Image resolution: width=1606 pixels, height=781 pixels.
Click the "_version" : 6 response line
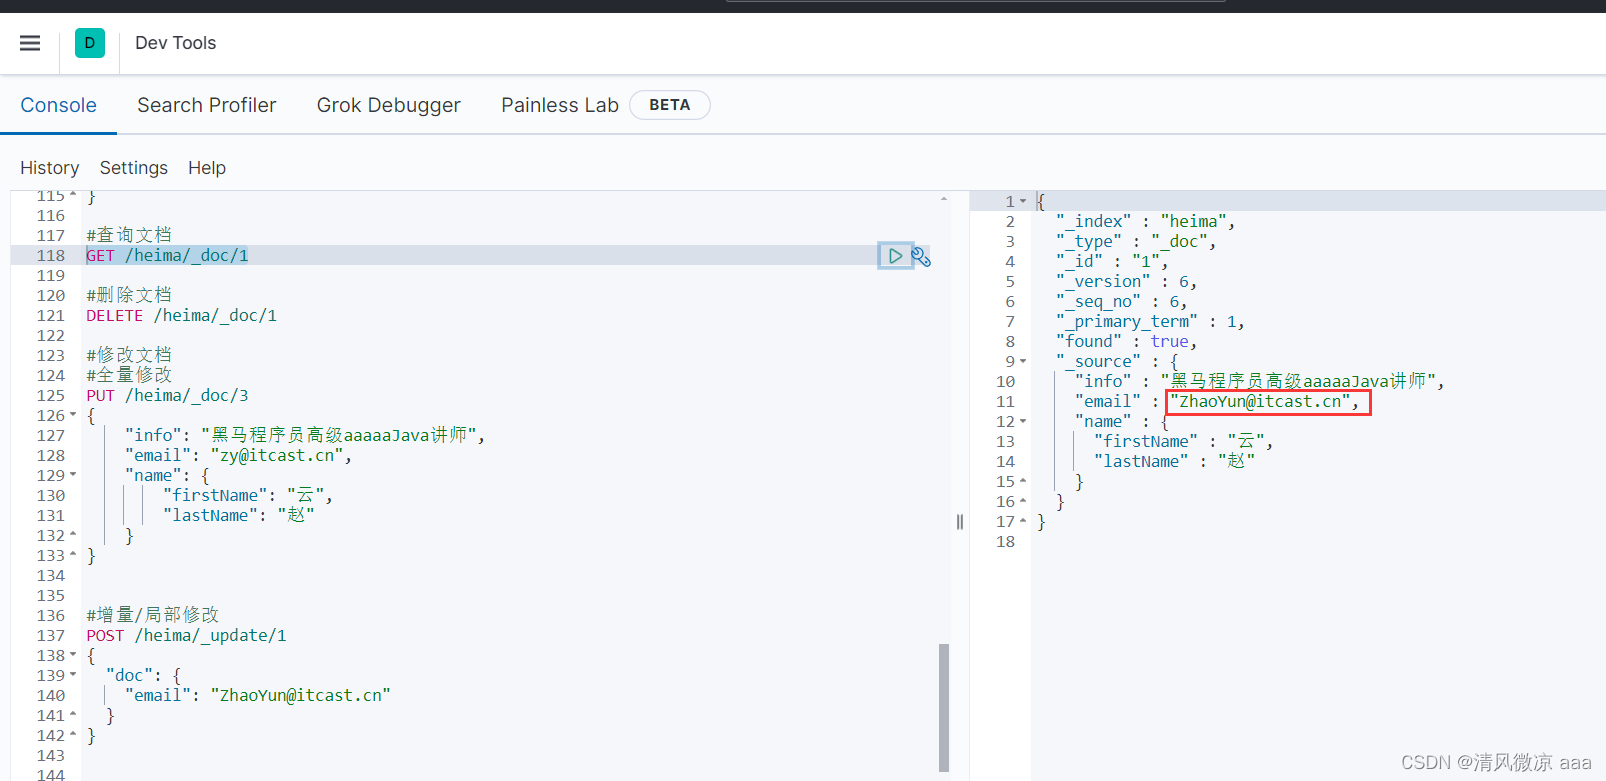pos(1127,281)
